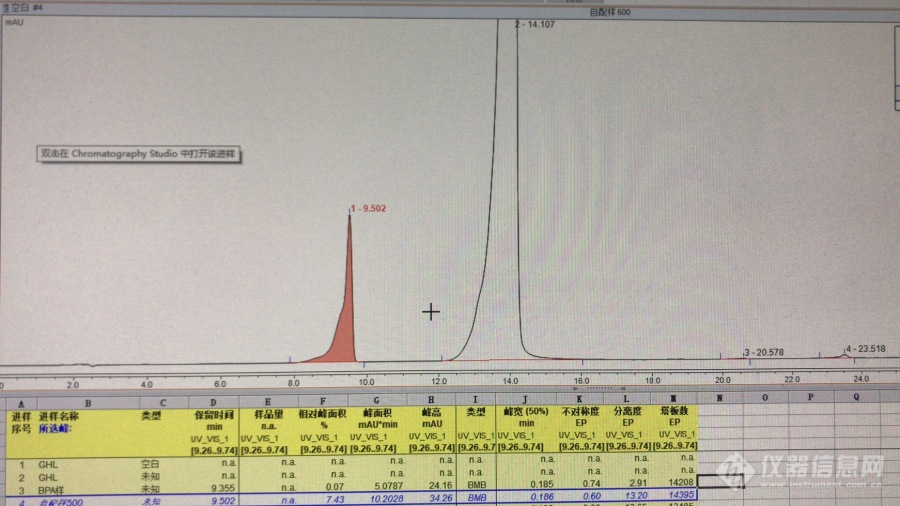Click the Chromatography Studio tooltip box
The height and width of the screenshot is (506, 900).
[x=141, y=155]
